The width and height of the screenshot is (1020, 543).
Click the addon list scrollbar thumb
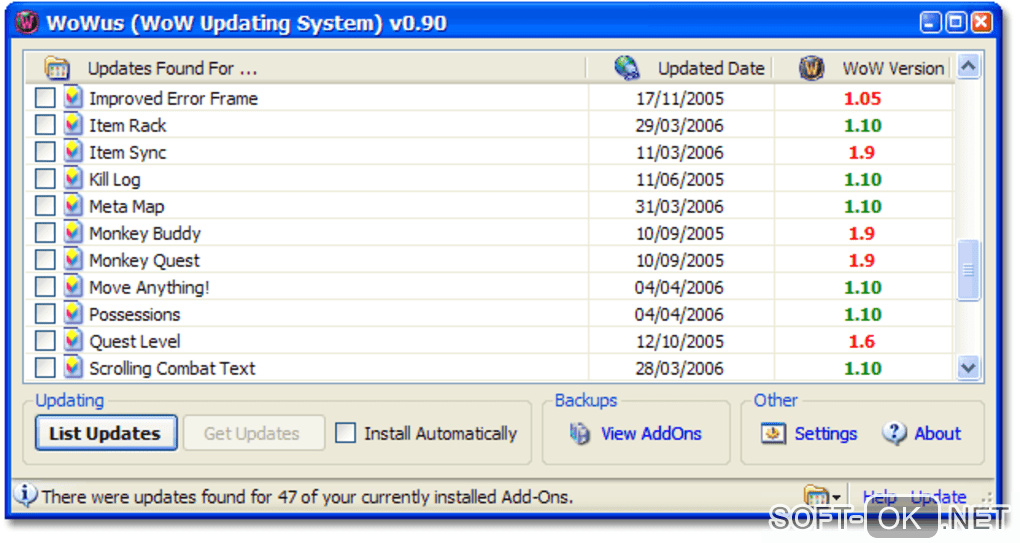coord(969,270)
